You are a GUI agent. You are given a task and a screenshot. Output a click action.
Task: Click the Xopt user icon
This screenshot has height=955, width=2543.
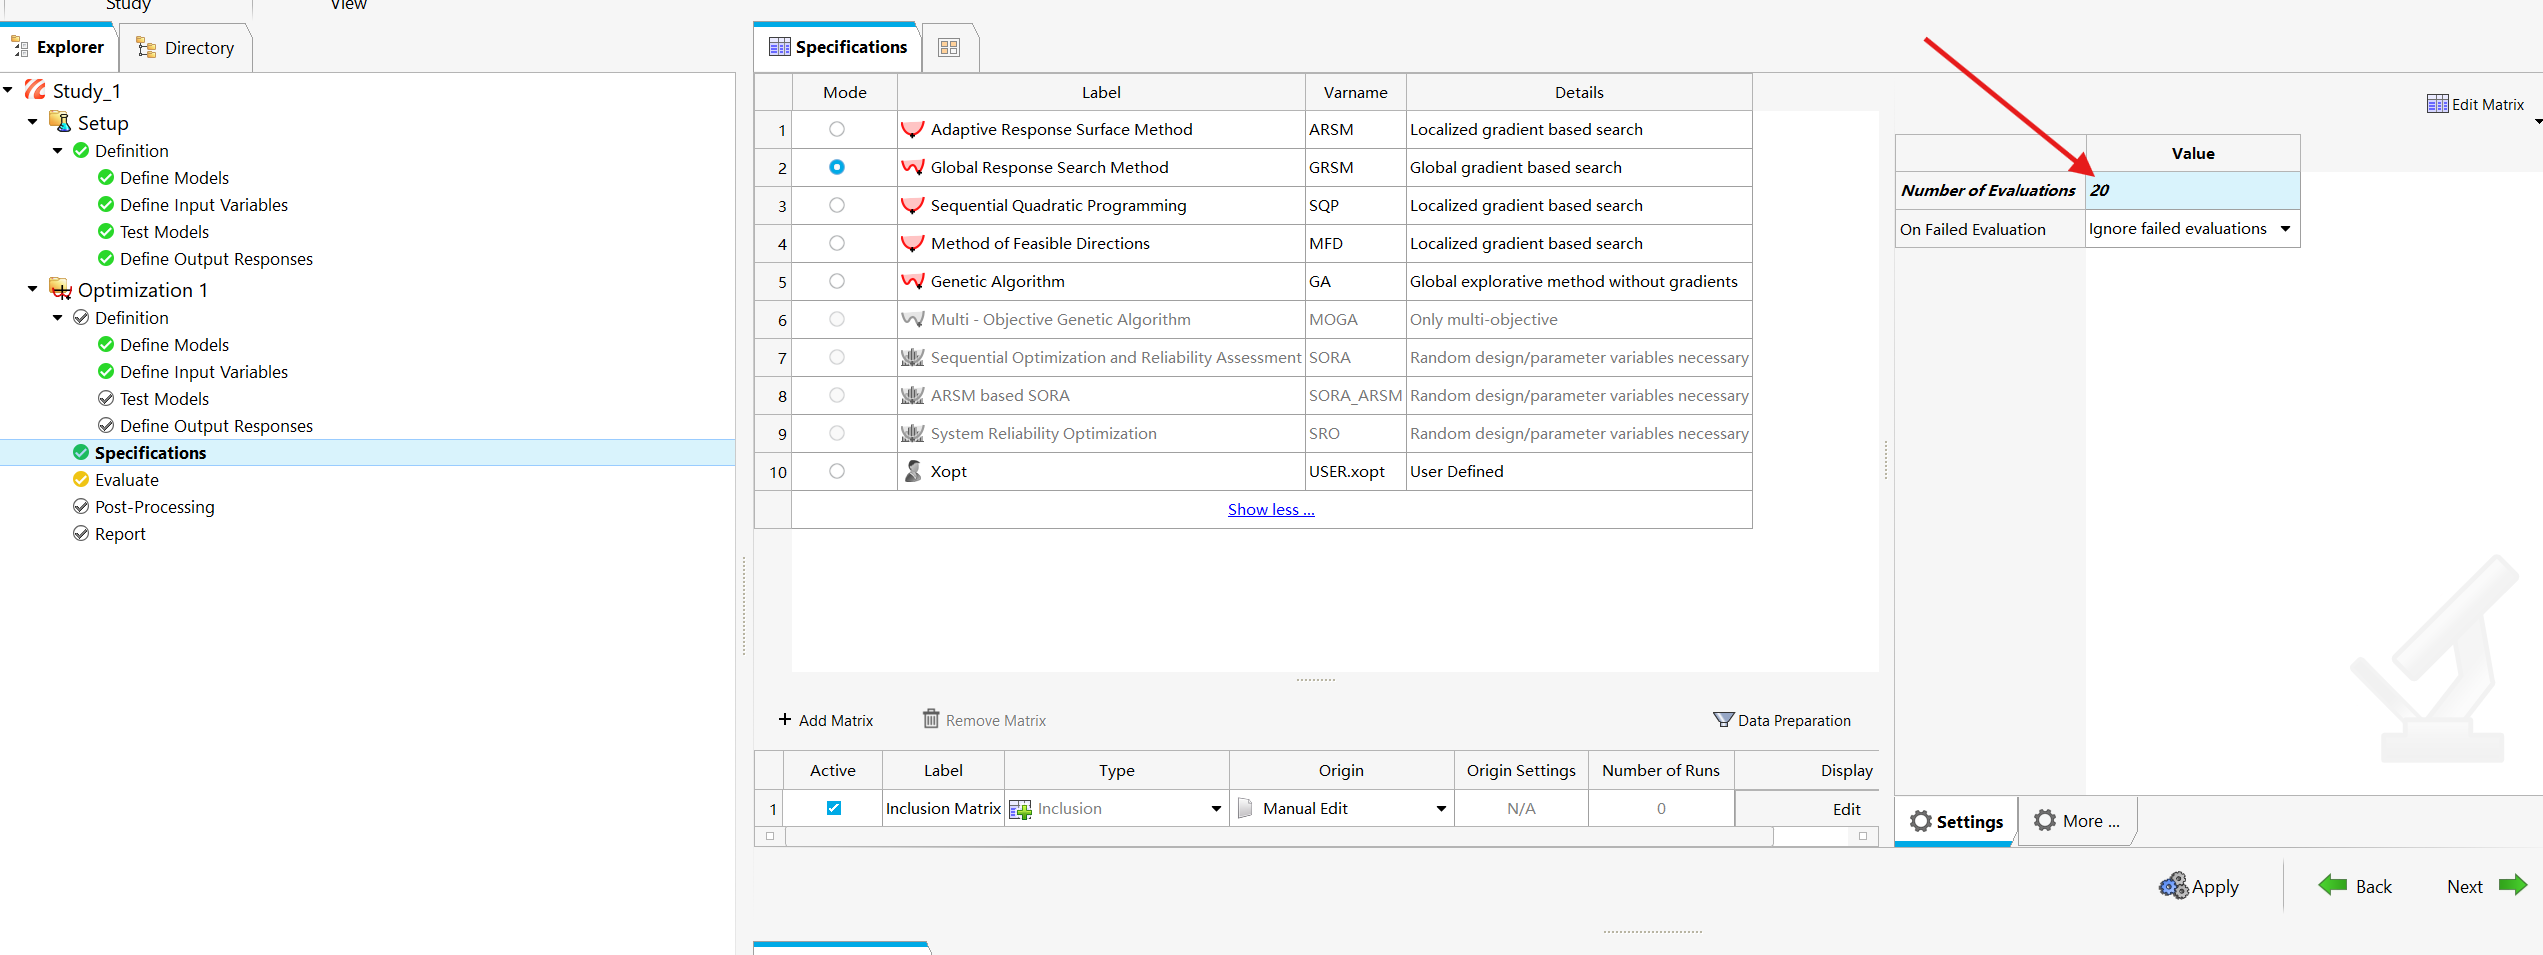click(x=912, y=471)
